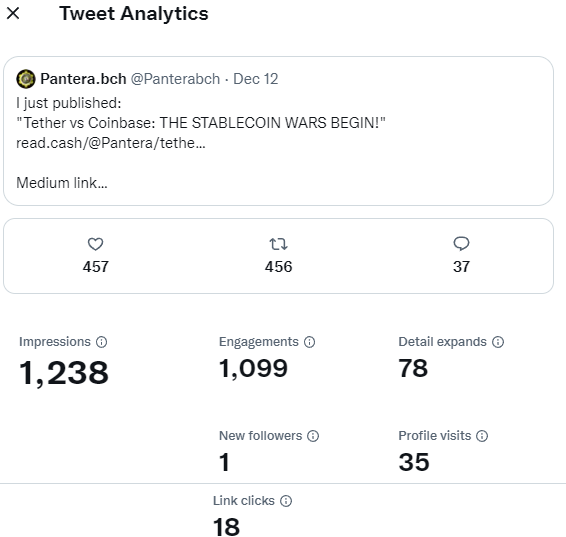Screen dimensions: 566x537
Task: Open the Impressions info icon
Action: [x=101, y=342]
